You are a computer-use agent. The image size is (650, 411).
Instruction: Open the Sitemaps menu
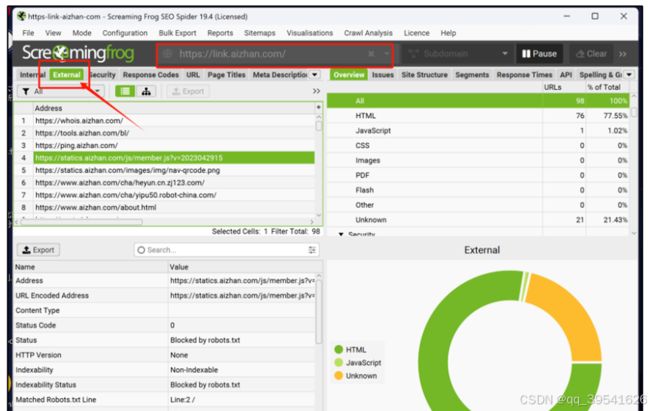pyautogui.click(x=260, y=33)
